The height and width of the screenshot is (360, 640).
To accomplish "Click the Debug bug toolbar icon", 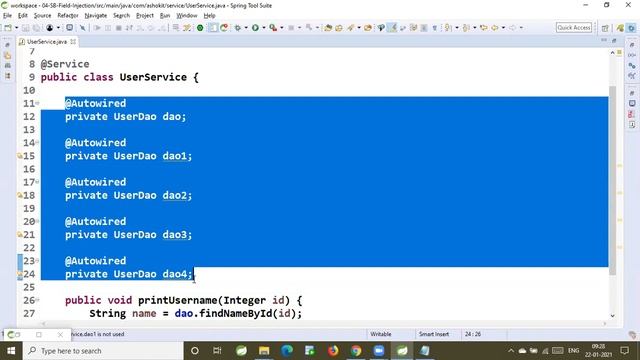I will pos(238,28).
